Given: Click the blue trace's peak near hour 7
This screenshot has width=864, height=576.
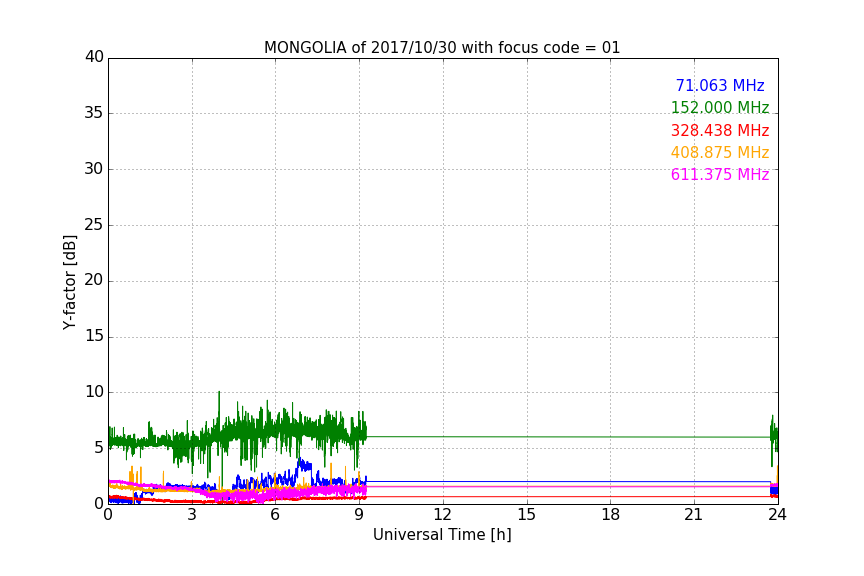Looking at the screenshot, I should 300,460.
